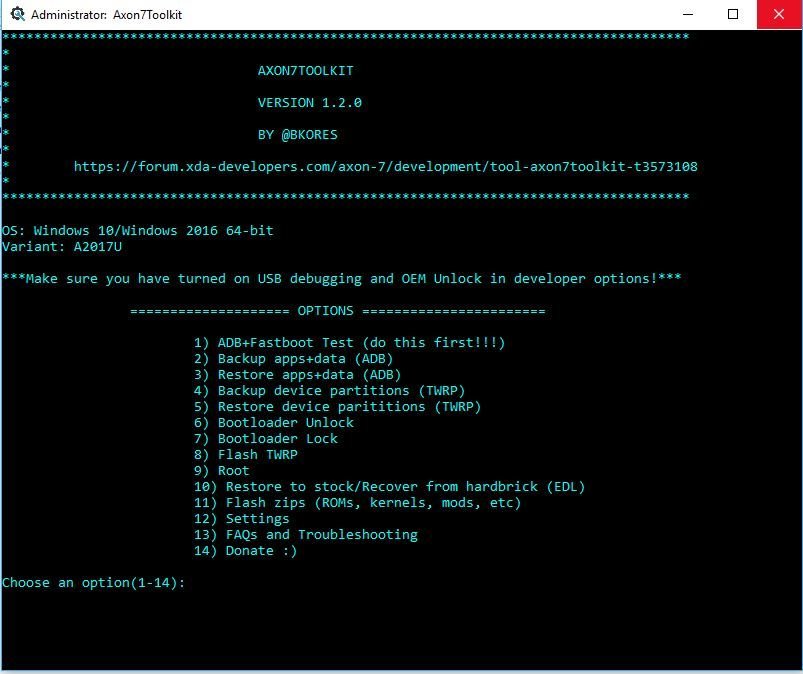Click option 13 'FAQs and Troubleshooting'
Image resolution: width=803 pixels, height=674 pixels.
tap(305, 535)
